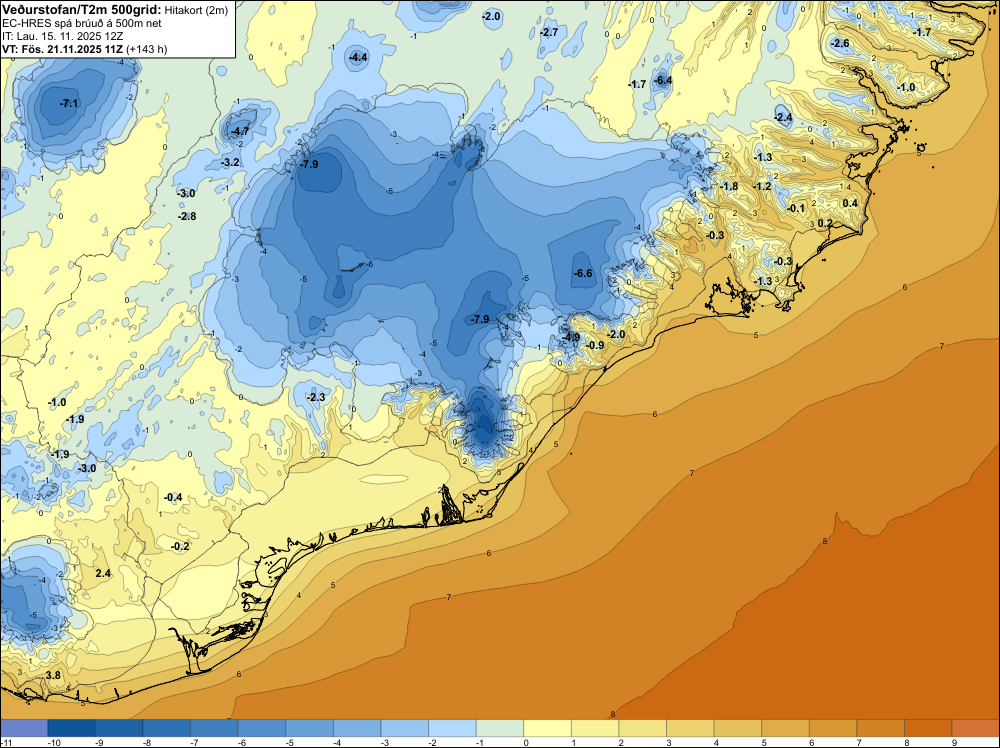Viewport: 1000px width, 748px height.
Task: Click the -4.9 temperature label
Action: 571,337
